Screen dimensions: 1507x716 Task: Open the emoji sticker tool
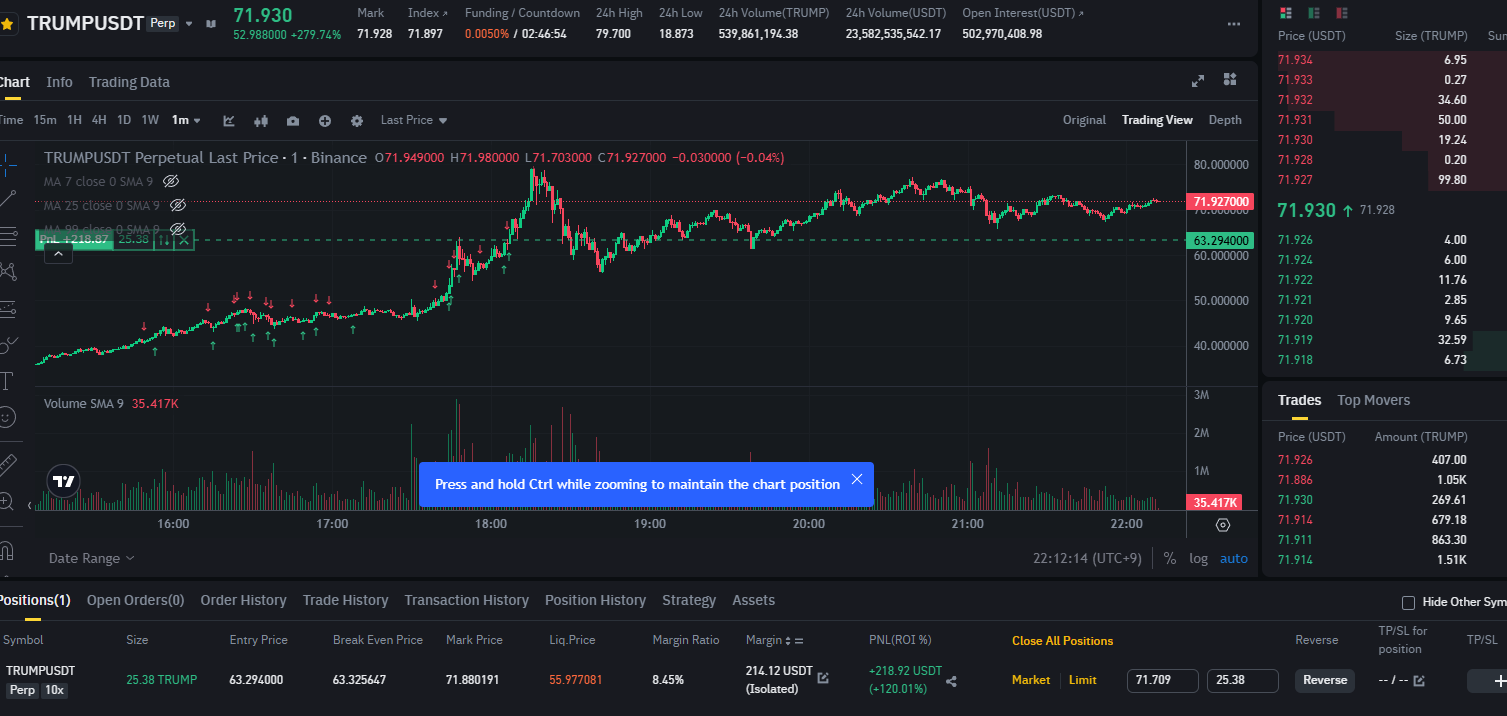tap(7, 416)
